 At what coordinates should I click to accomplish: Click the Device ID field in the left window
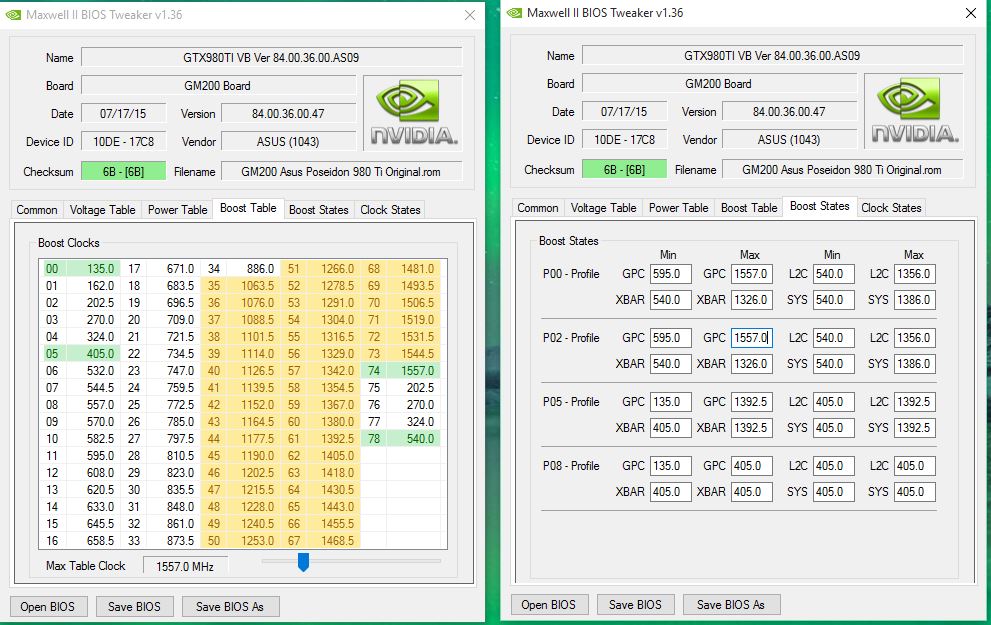pos(124,142)
